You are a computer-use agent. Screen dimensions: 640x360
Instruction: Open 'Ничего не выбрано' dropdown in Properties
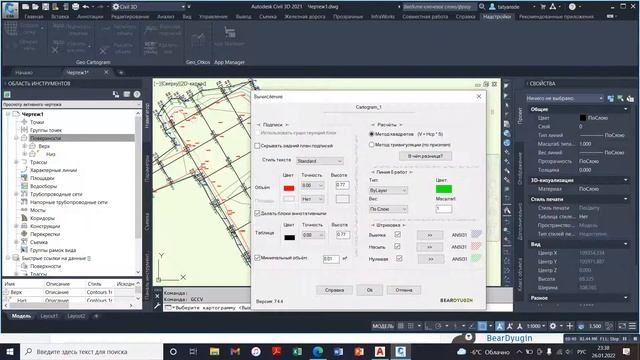(x=564, y=98)
